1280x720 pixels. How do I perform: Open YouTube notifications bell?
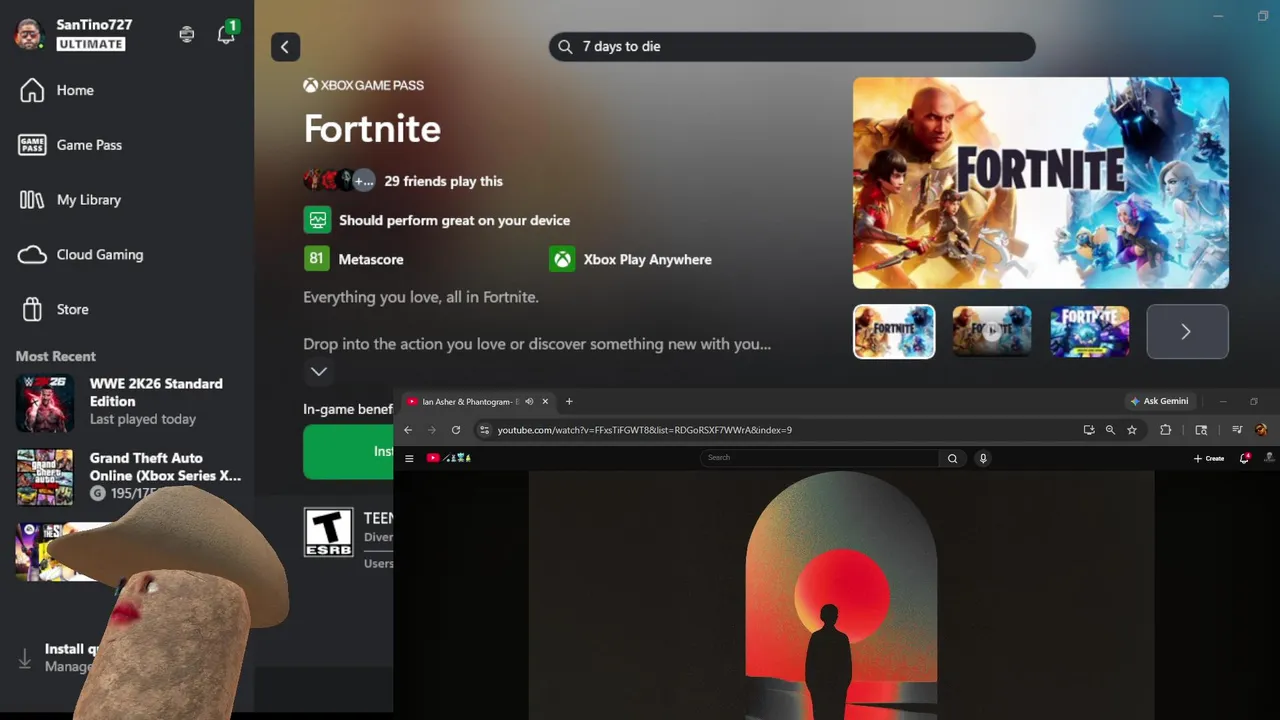[x=1245, y=458]
